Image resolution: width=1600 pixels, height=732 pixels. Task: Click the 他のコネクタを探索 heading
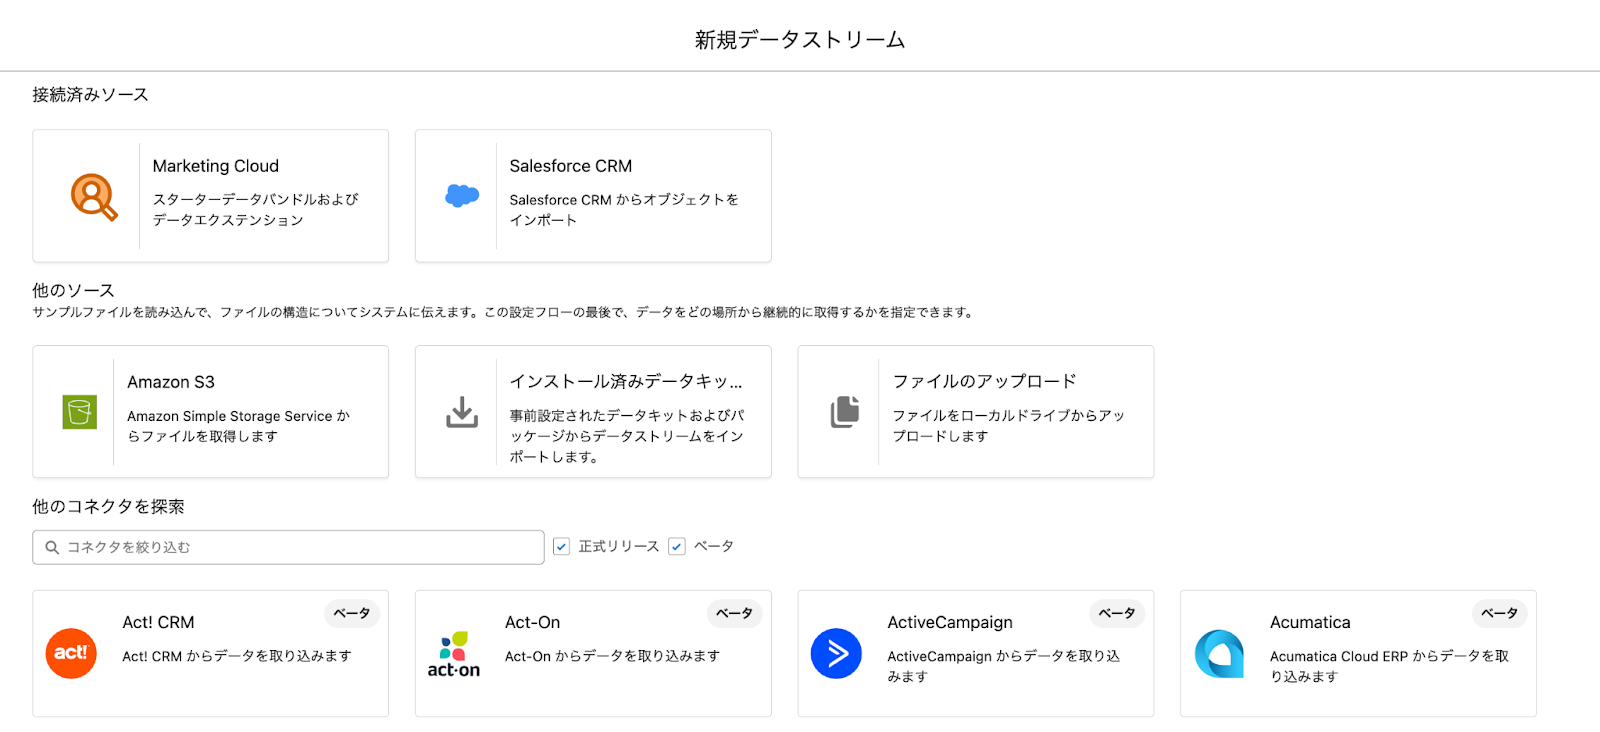point(108,507)
